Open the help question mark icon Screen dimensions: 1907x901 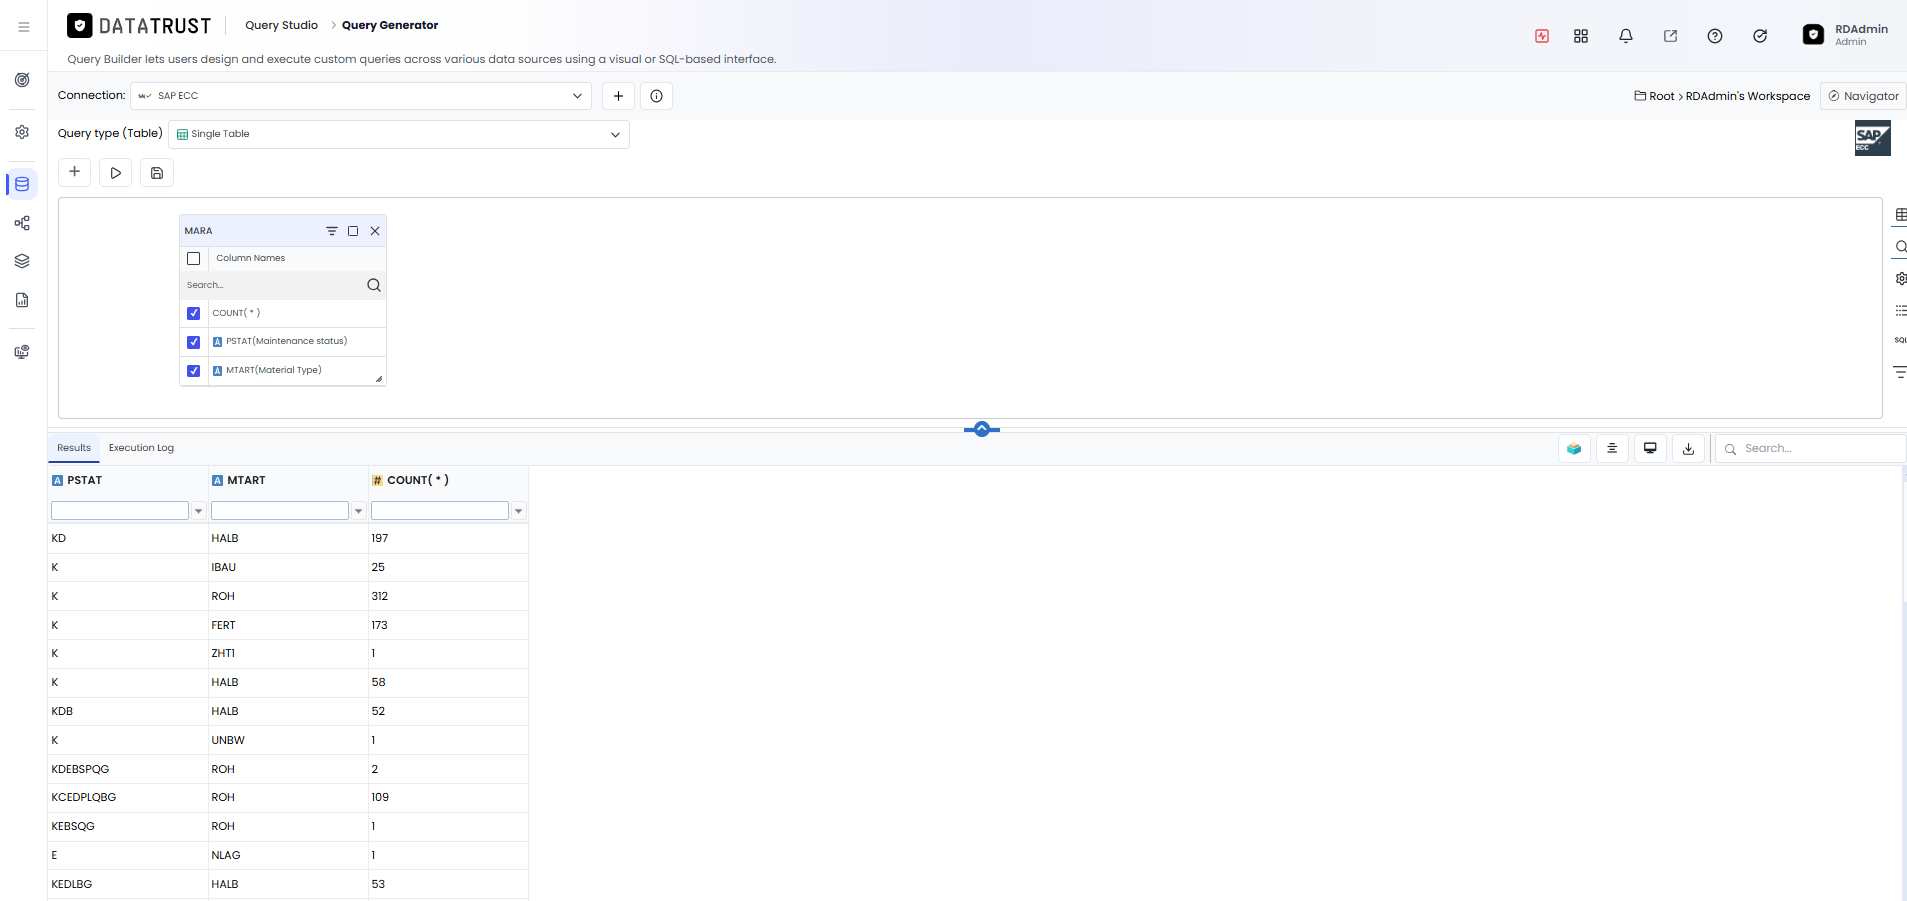pyautogui.click(x=1715, y=36)
